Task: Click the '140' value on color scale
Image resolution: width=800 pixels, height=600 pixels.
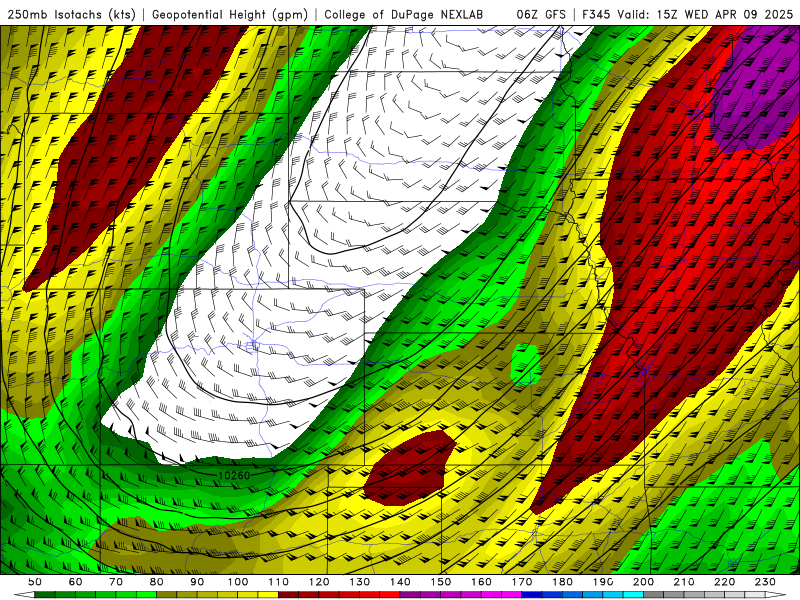Action: [400, 582]
